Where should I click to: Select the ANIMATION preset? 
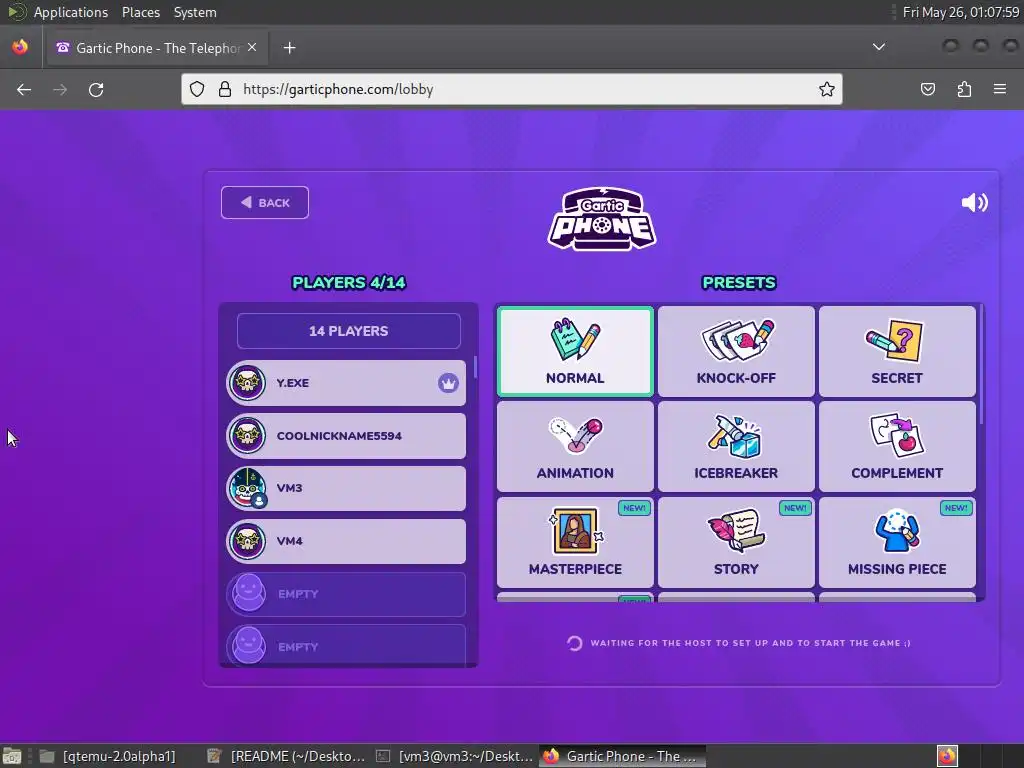pos(575,447)
